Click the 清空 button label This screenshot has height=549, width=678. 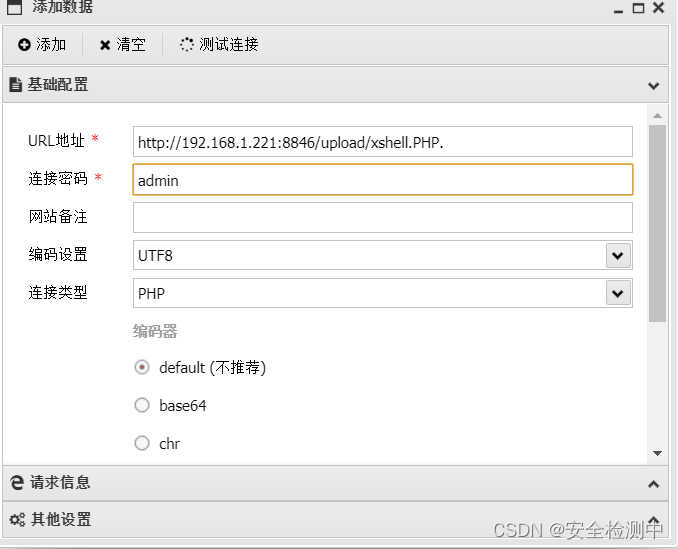pyautogui.click(x=131, y=45)
